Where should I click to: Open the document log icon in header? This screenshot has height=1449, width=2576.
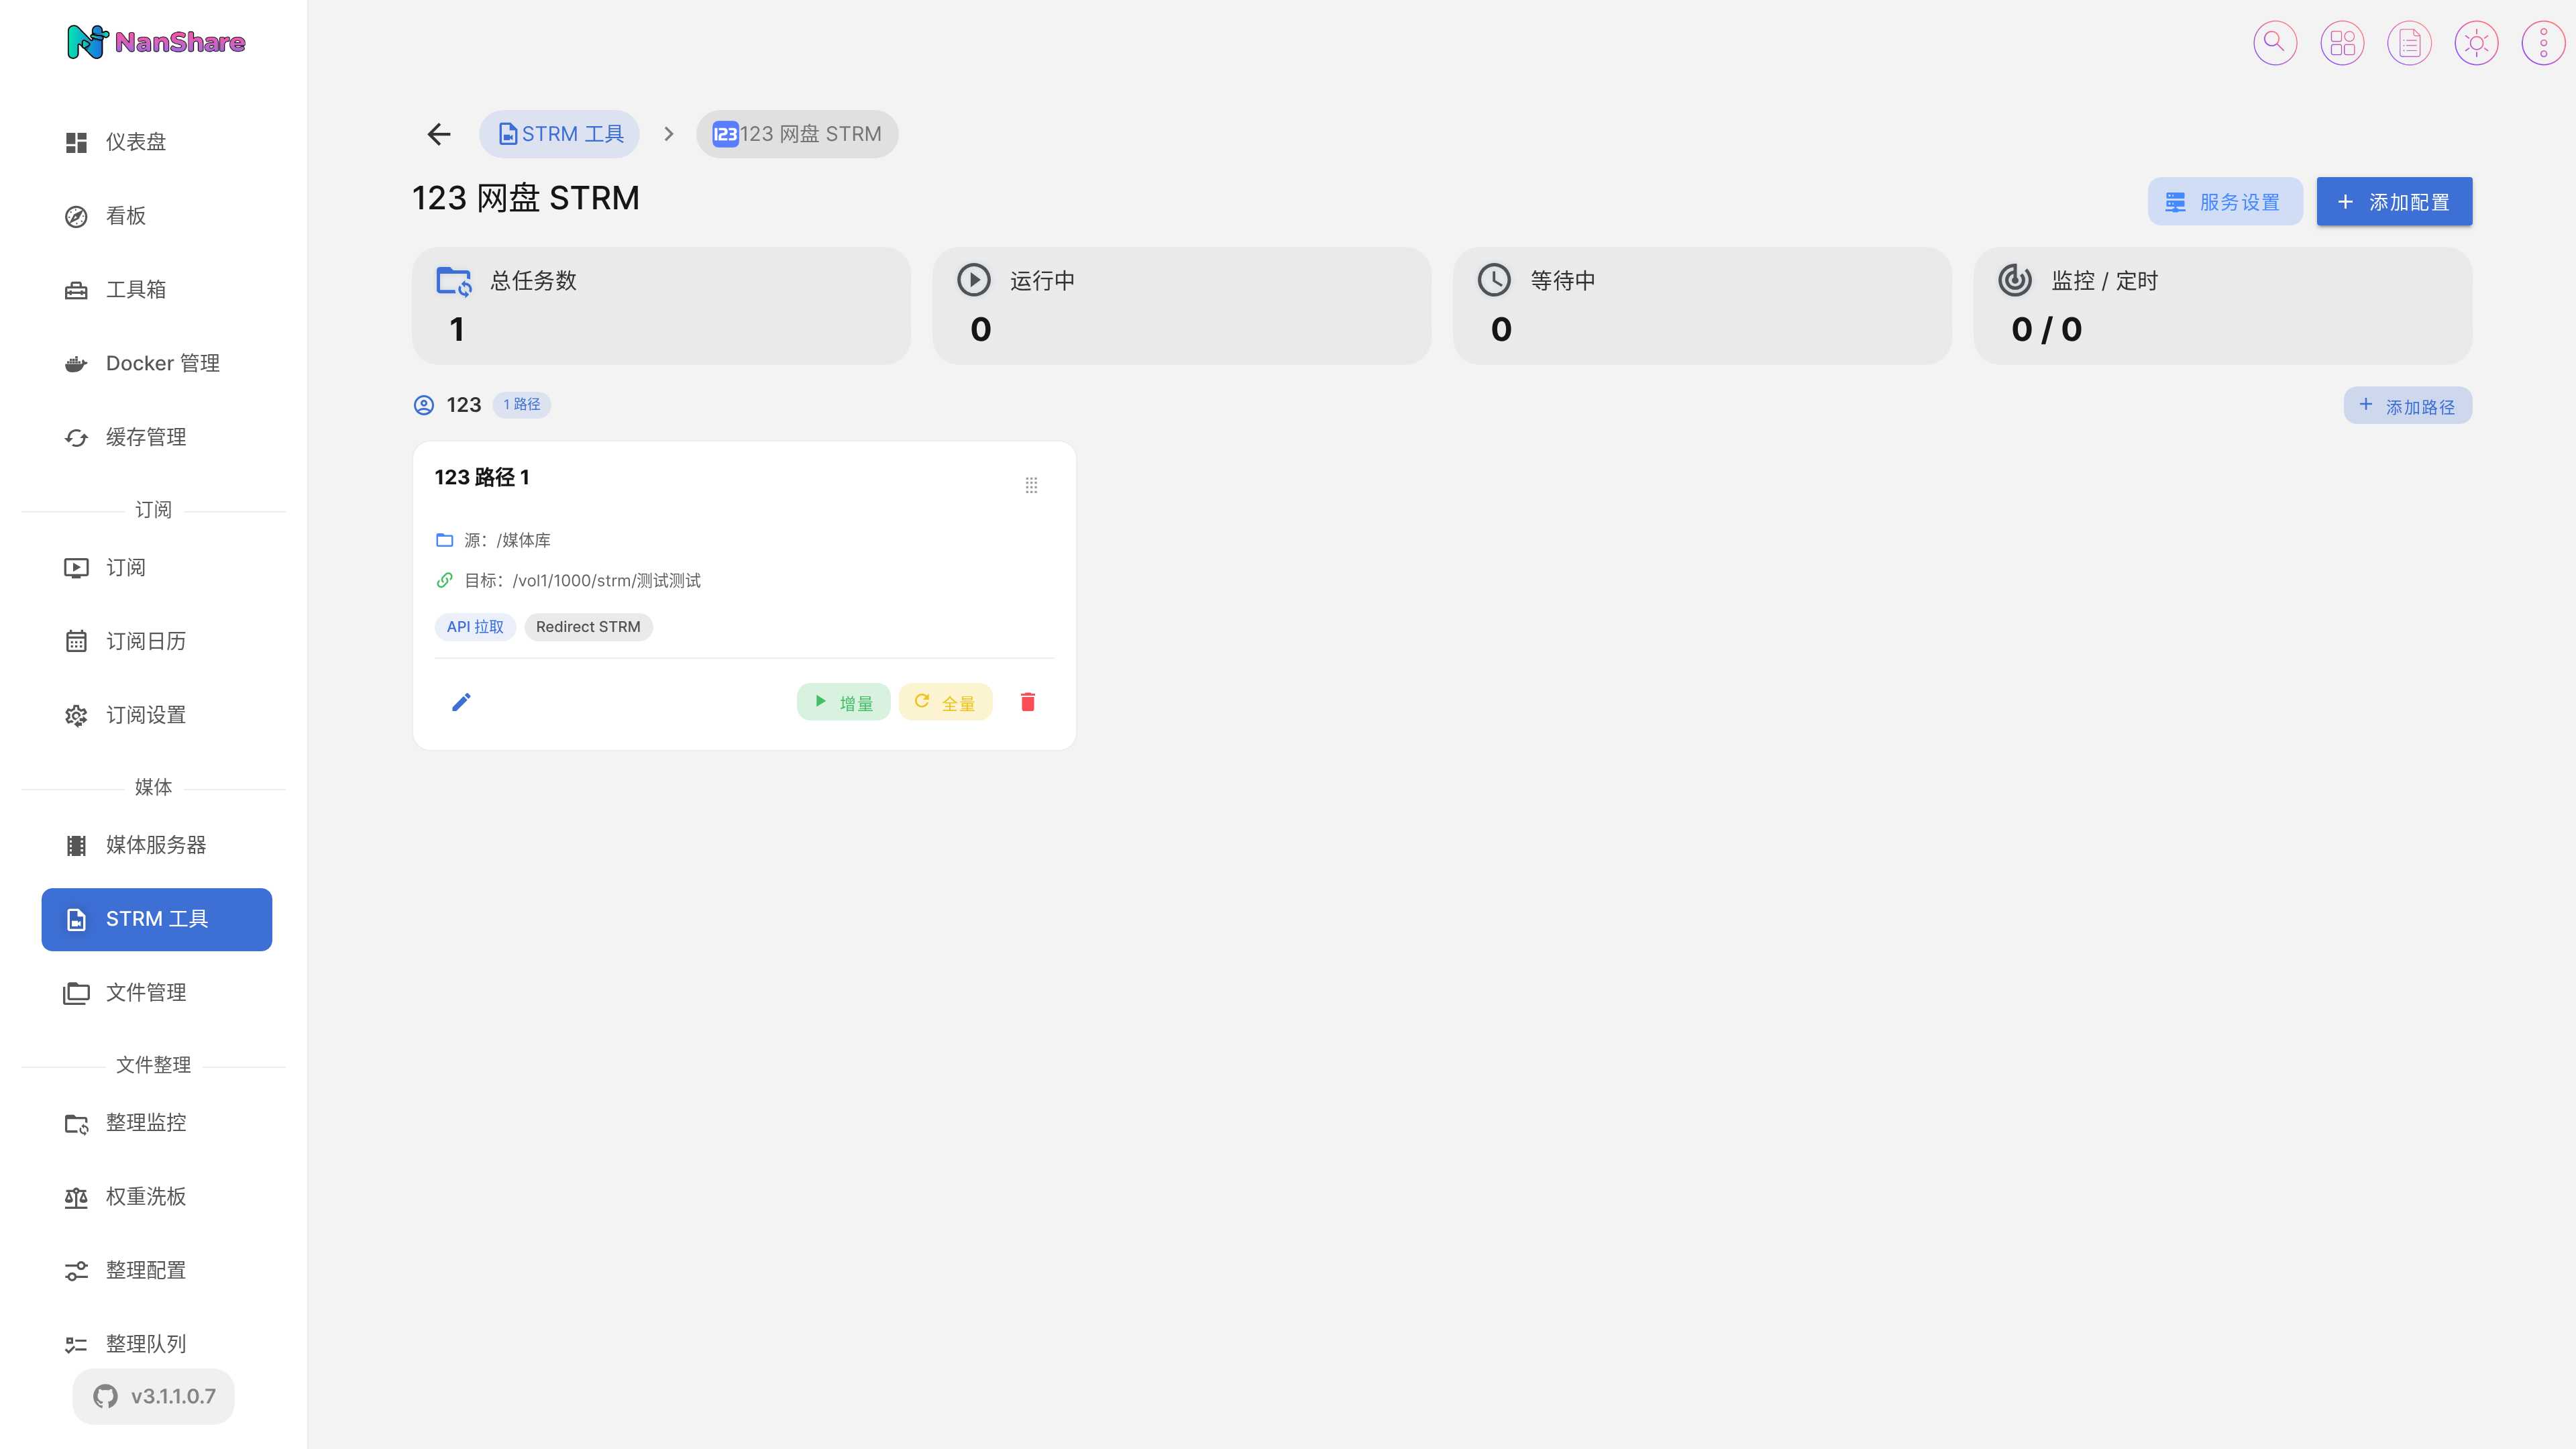click(x=2409, y=43)
